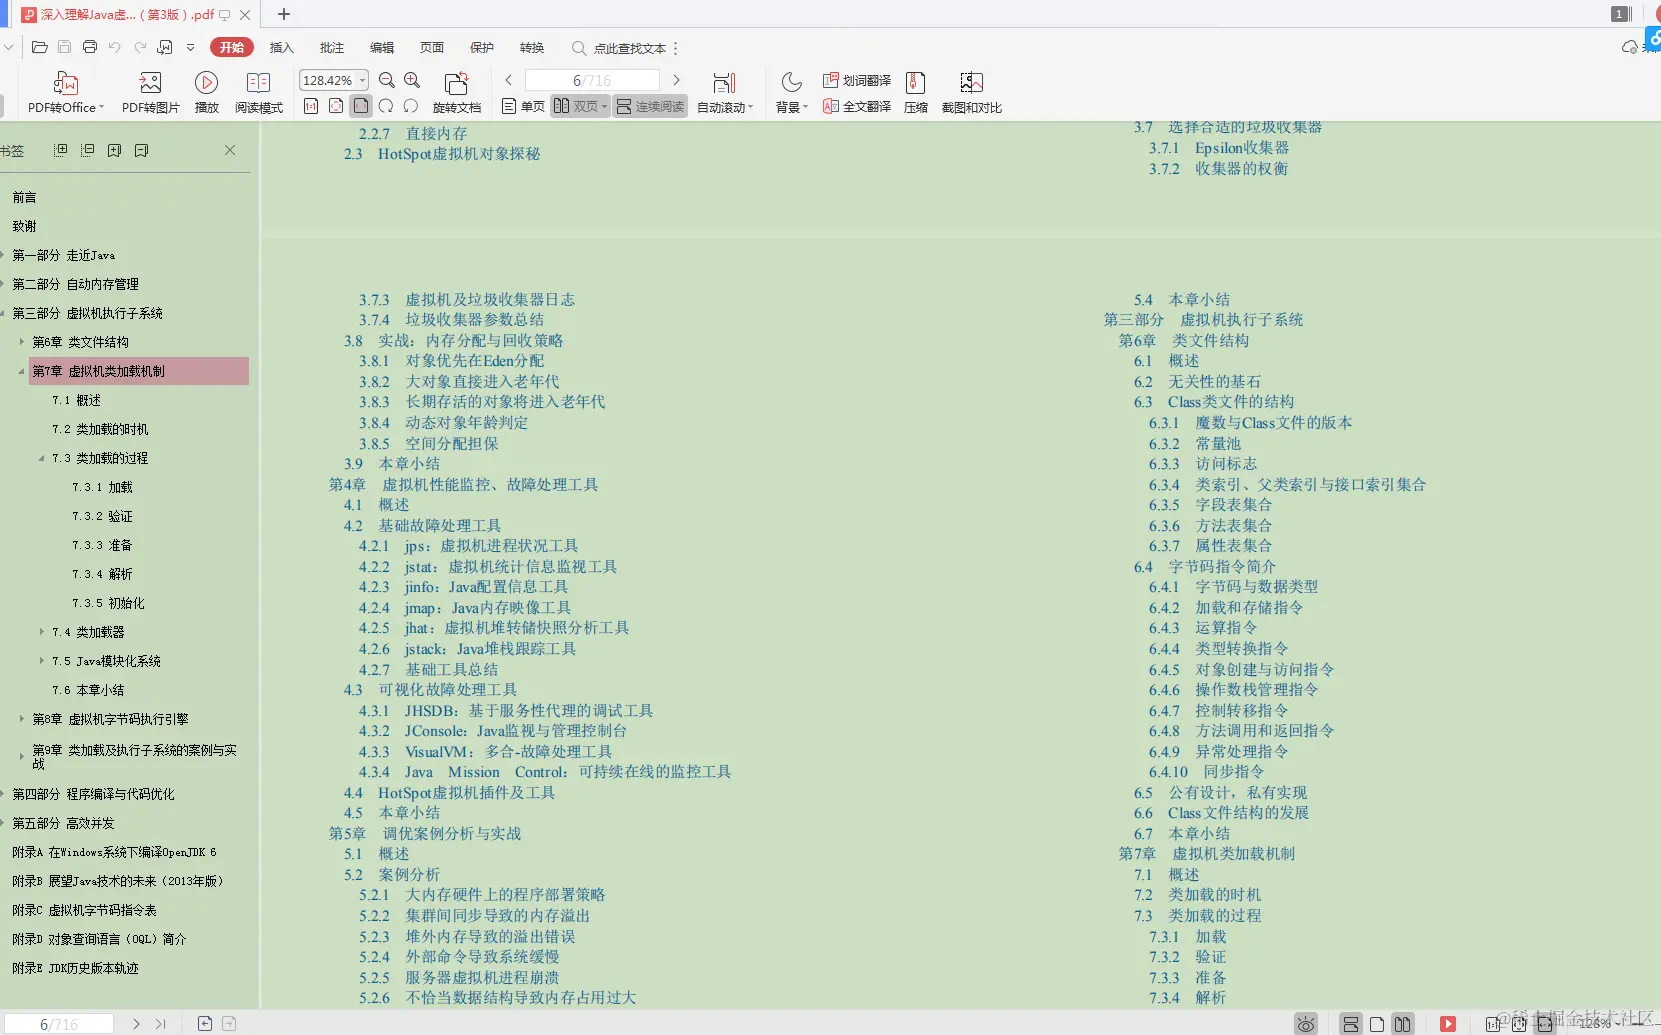Viewport: 1661px width, 1035px height.
Task: Toggle 双页 two-page view
Action: [578, 105]
